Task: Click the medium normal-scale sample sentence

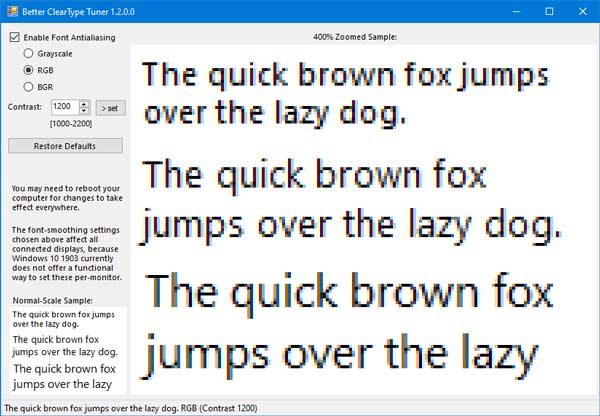Action: [x=65, y=346]
